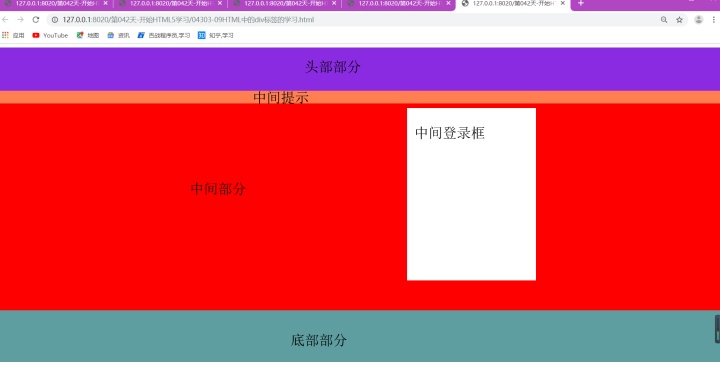Viewport: 720px width, 380px height.
Task: Click the 底部部分 footer text
Action: coord(319,340)
